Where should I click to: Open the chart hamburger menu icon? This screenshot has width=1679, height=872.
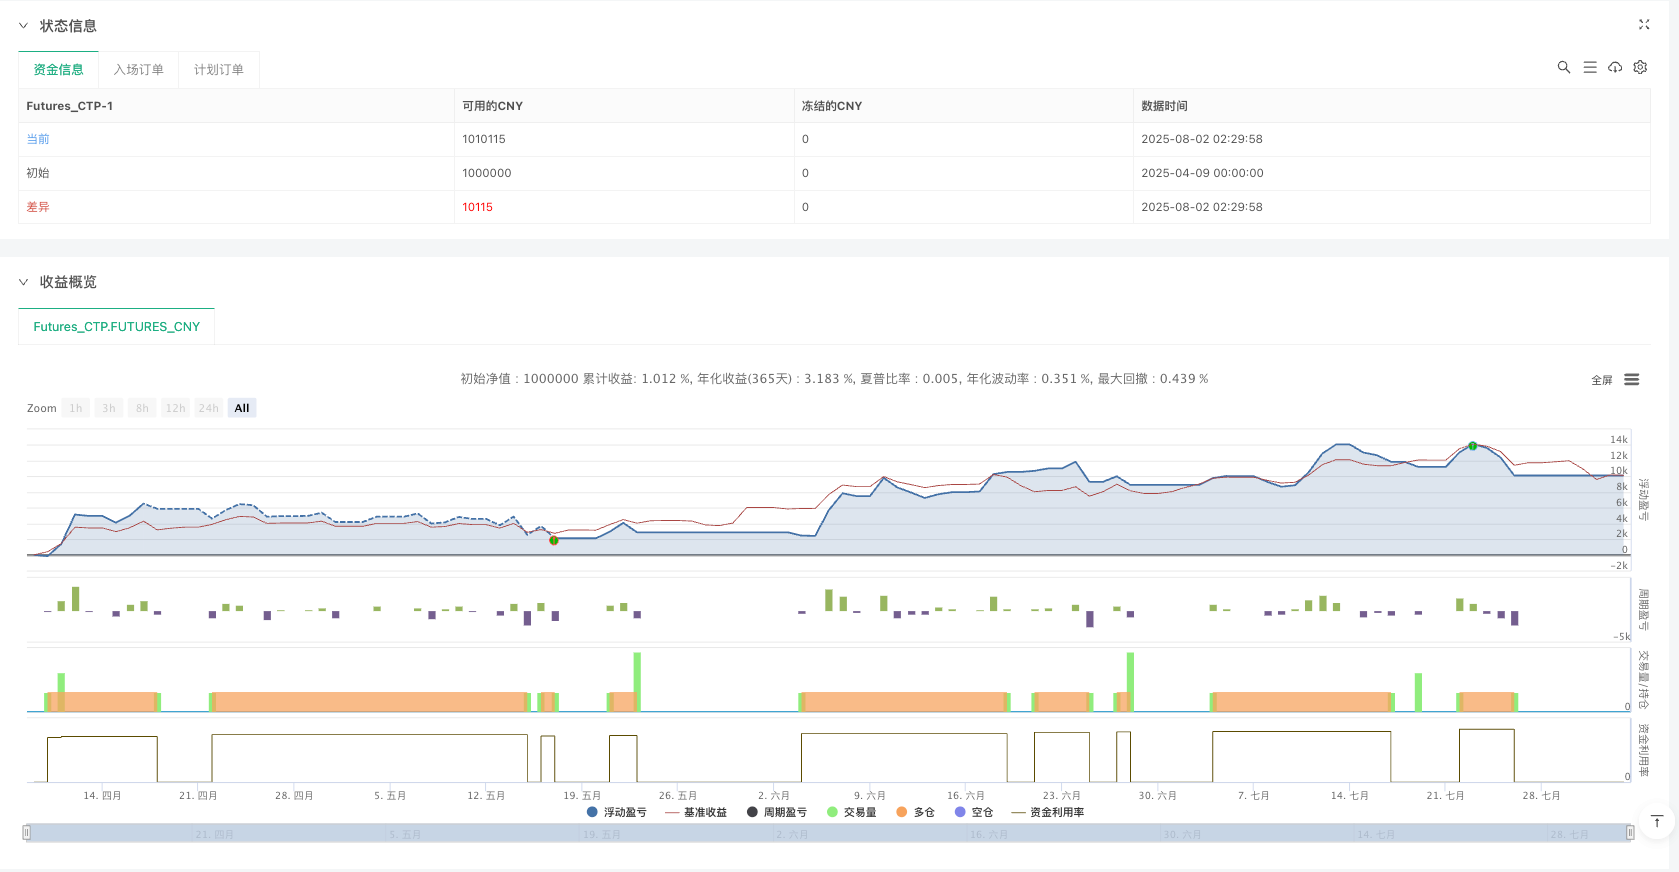tap(1632, 379)
